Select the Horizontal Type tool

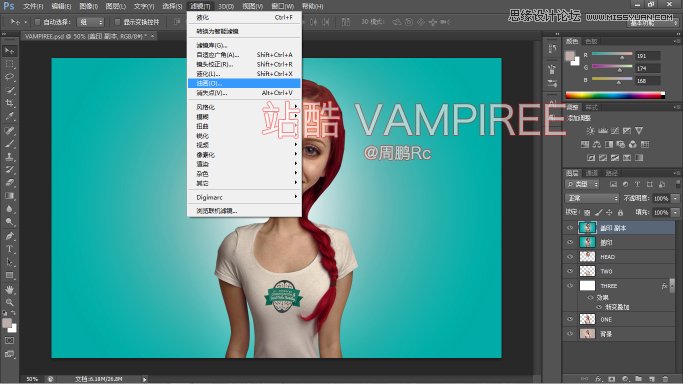coord(9,249)
